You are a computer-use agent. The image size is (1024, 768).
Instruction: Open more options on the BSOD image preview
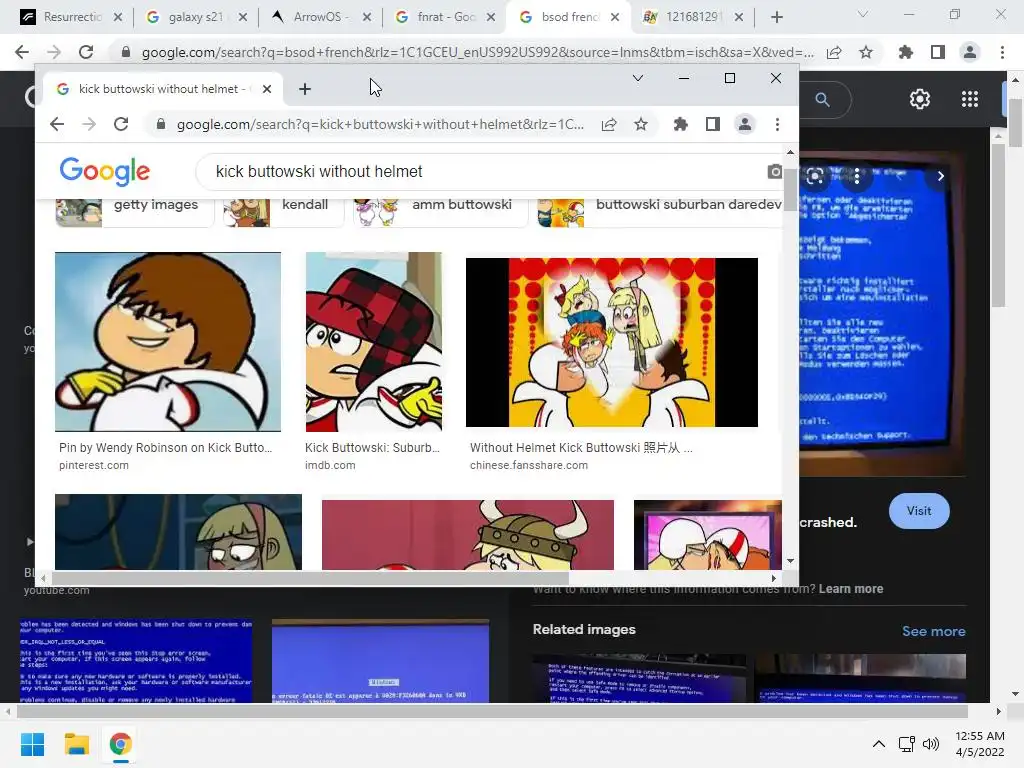coord(857,176)
